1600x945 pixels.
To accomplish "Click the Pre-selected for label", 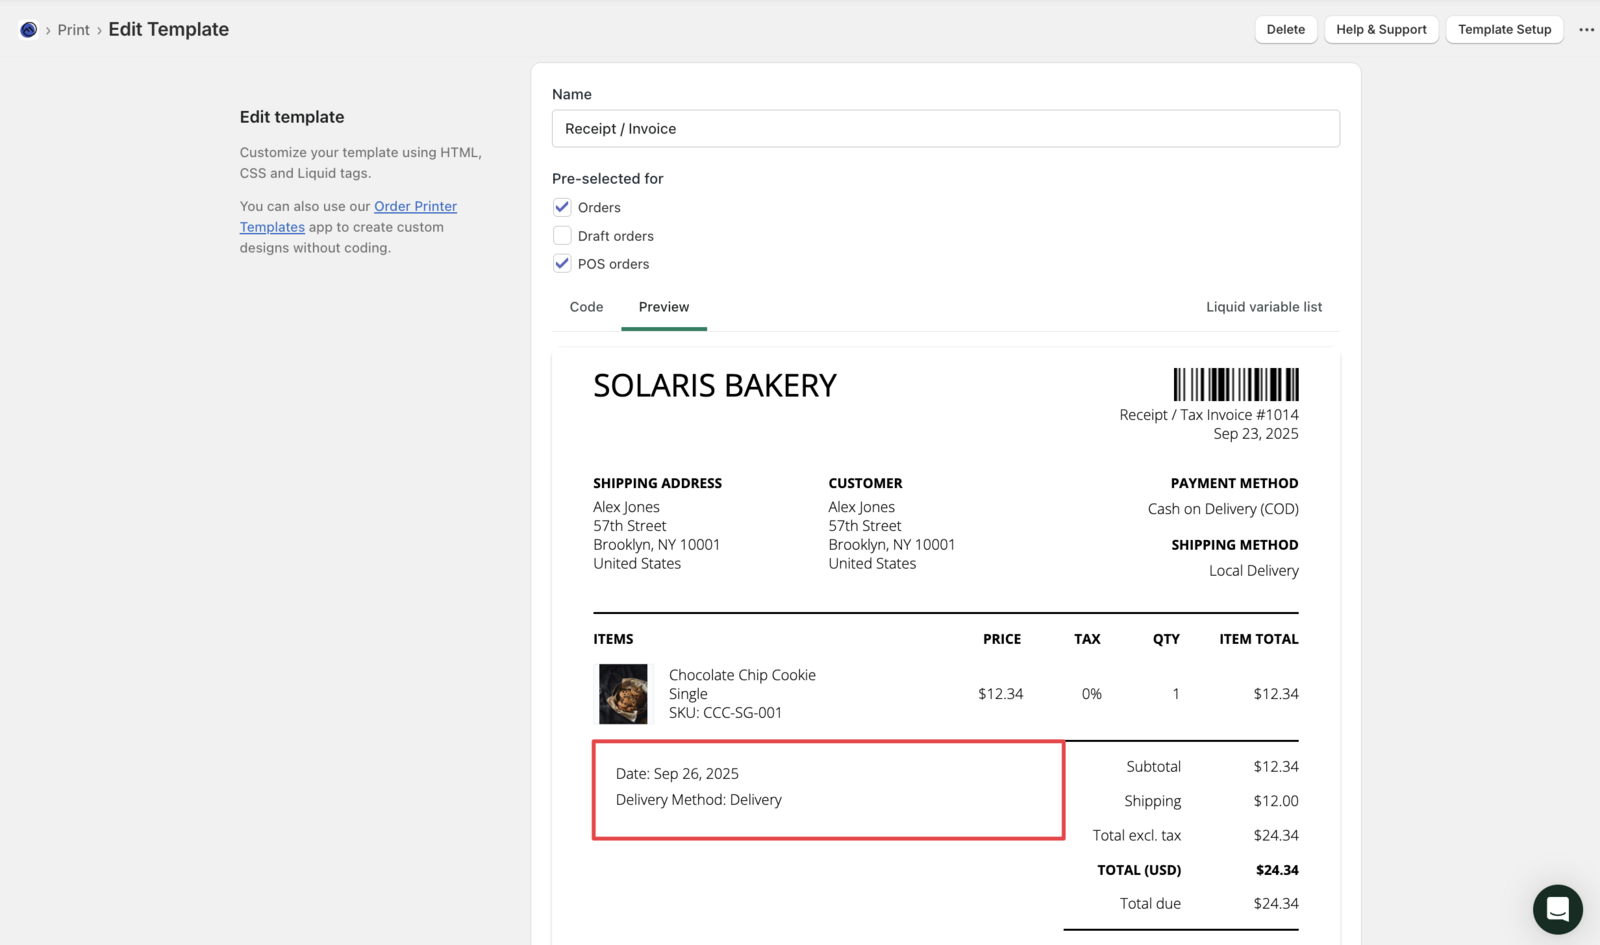I will 608,179.
